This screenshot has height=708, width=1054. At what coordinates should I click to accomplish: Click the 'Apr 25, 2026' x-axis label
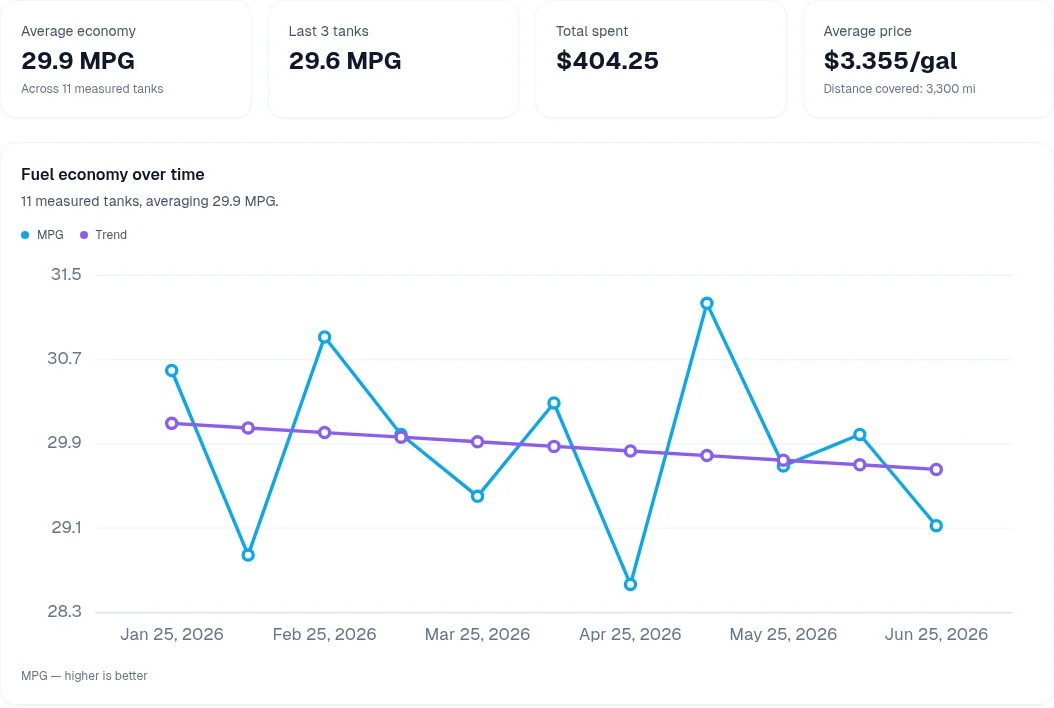pyautogui.click(x=630, y=634)
